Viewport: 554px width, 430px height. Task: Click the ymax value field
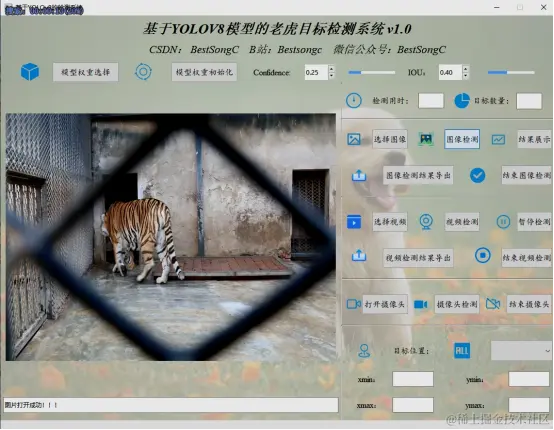[529, 405]
